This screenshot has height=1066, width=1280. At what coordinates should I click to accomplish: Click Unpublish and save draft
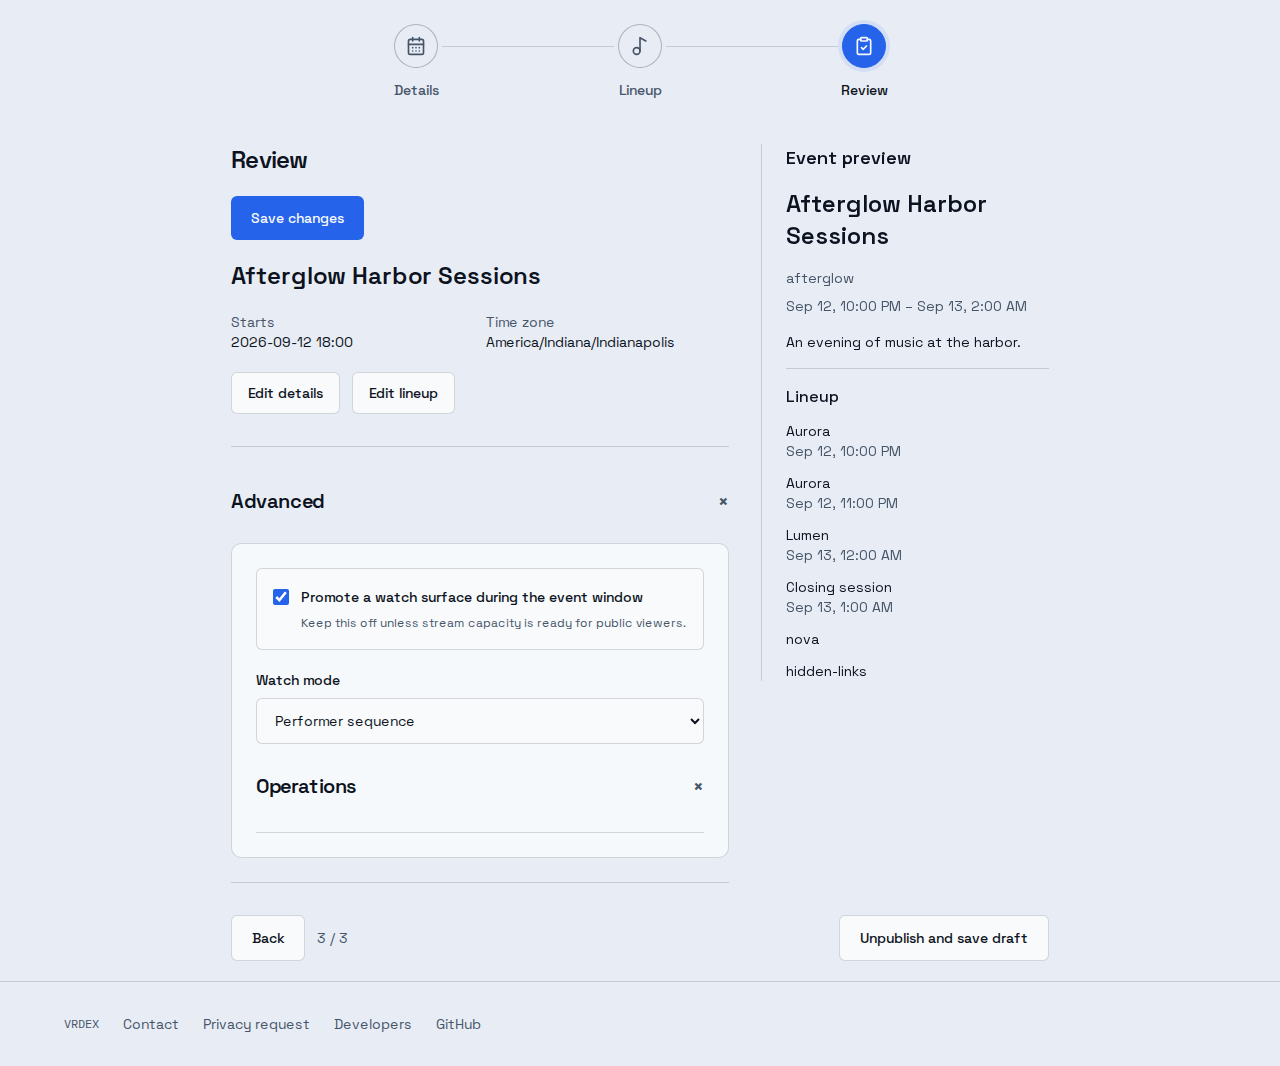(x=944, y=938)
